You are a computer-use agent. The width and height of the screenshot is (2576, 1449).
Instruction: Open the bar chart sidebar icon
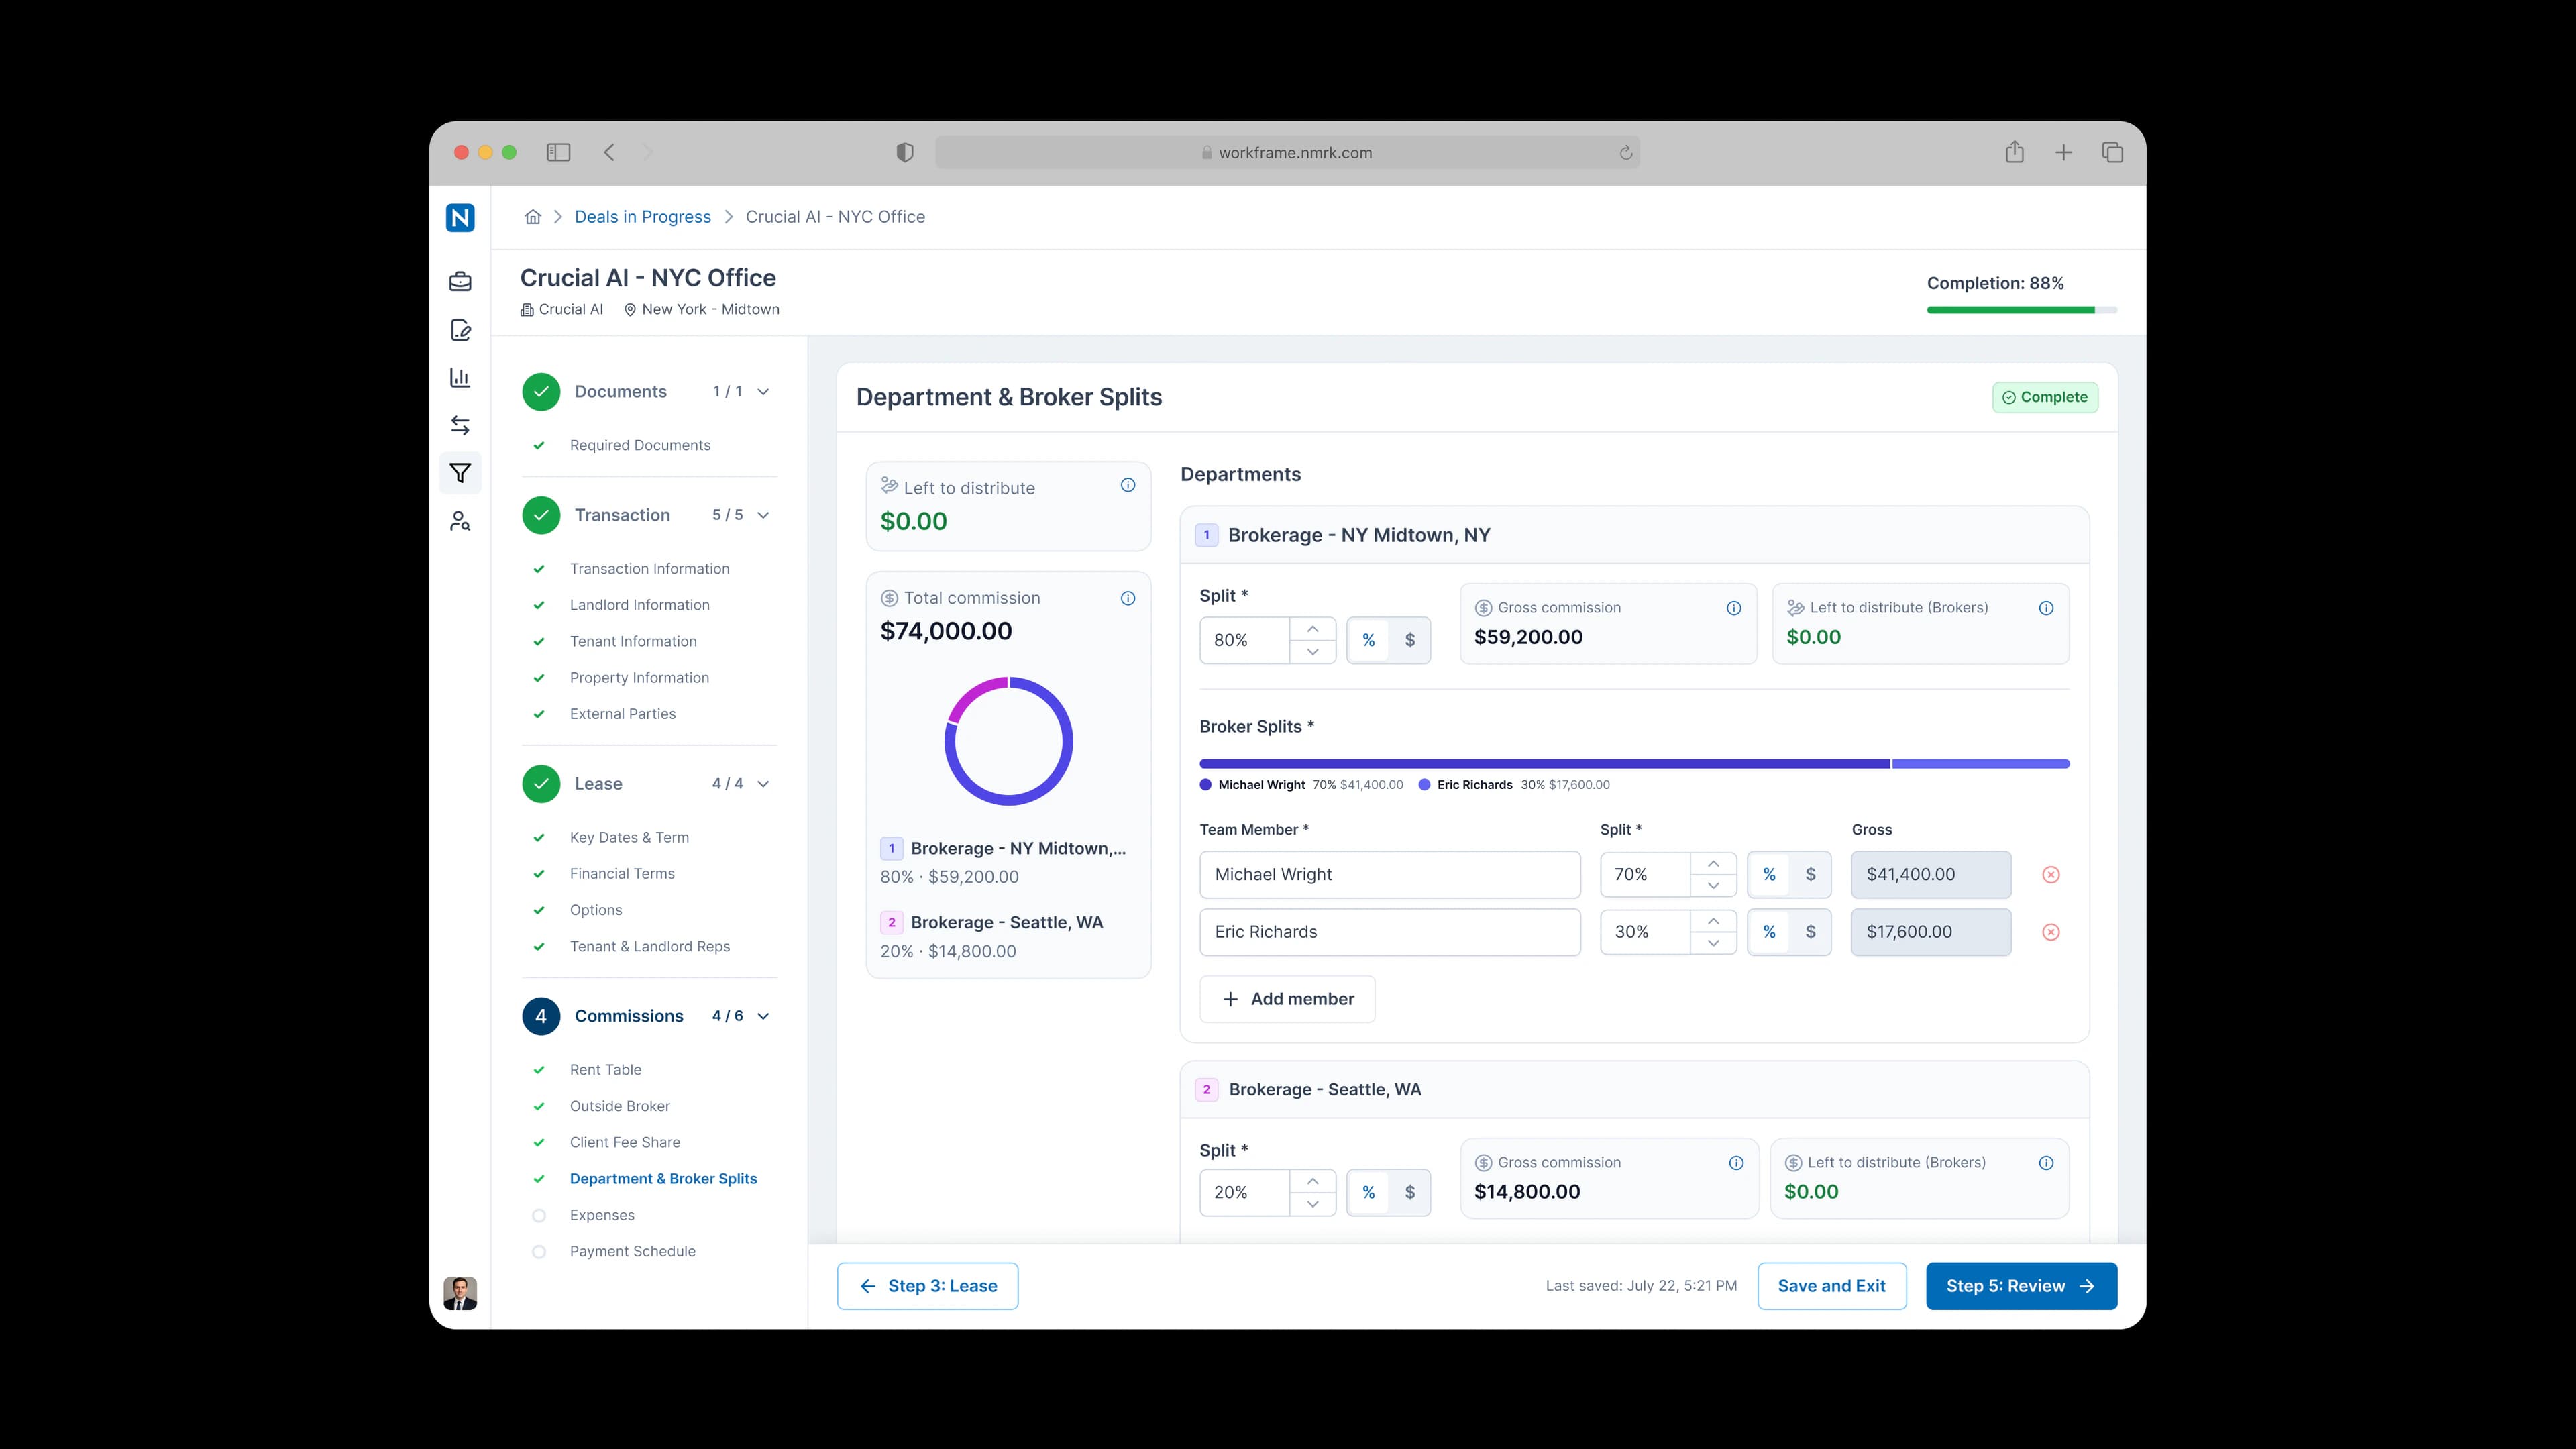(460, 378)
